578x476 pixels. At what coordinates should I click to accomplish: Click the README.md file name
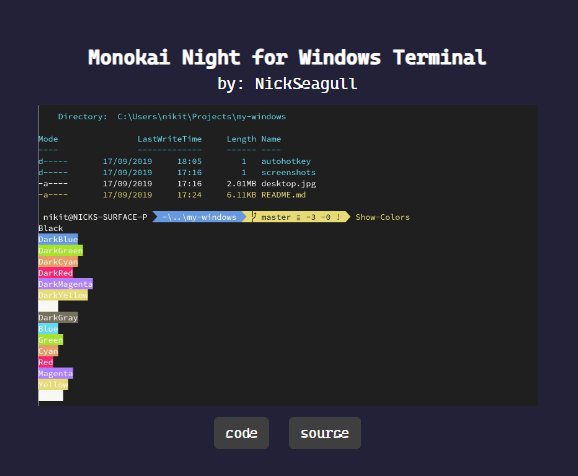(283, 195)
